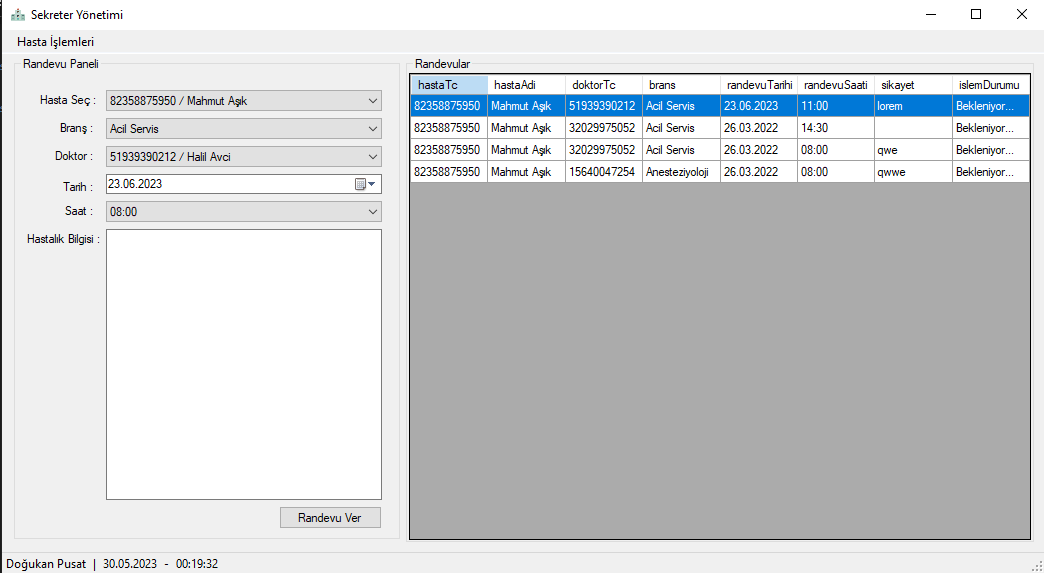Sort by the brans column header
This screenshot has width=1044, height=573.
coord(681,85)
